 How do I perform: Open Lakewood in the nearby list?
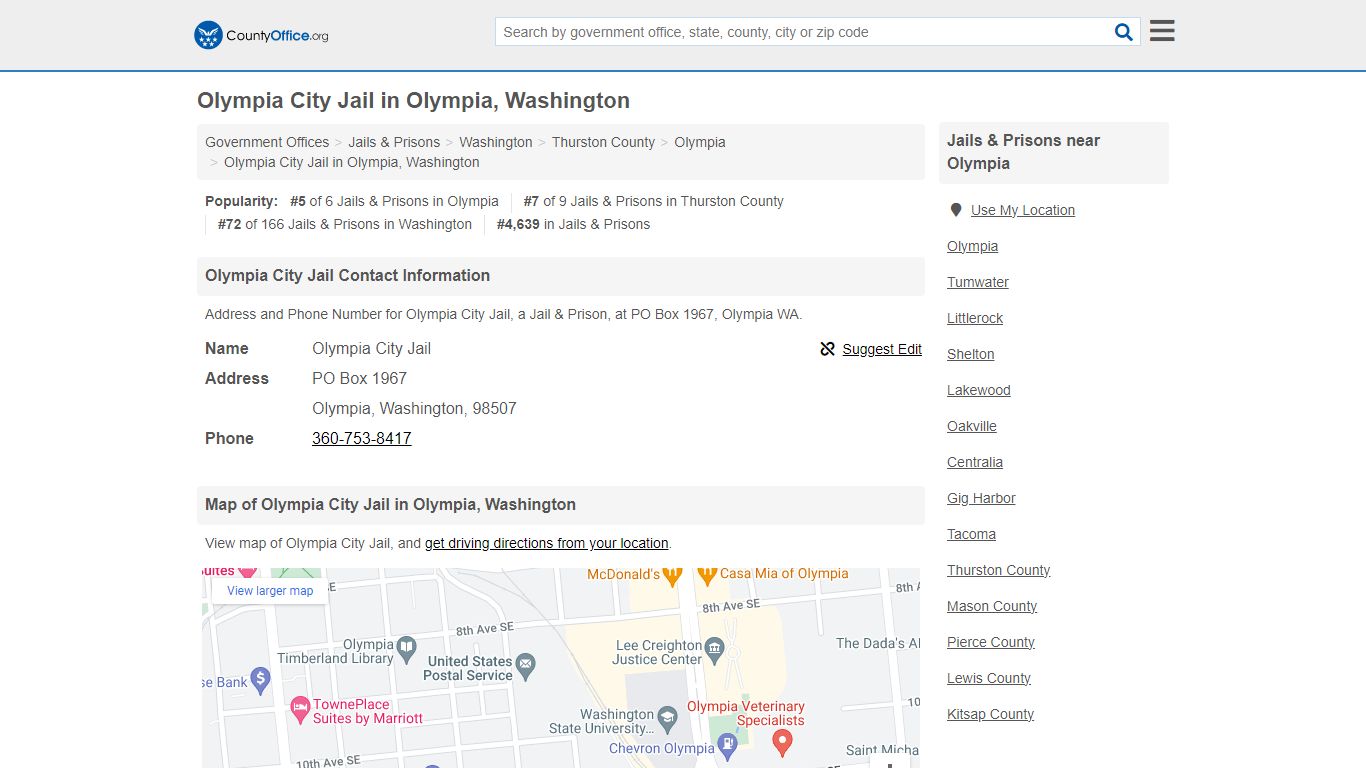tap(979, 390)
